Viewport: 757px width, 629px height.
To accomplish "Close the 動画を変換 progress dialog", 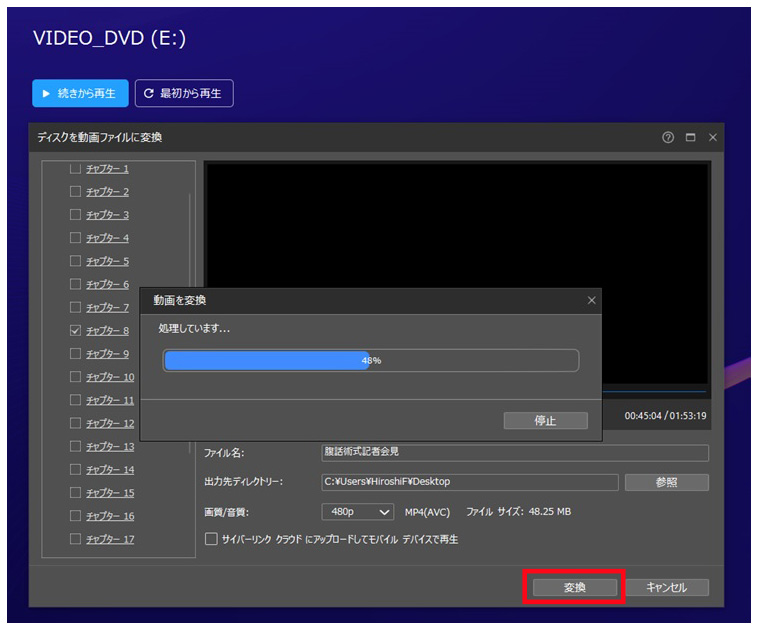I will 591,300.
